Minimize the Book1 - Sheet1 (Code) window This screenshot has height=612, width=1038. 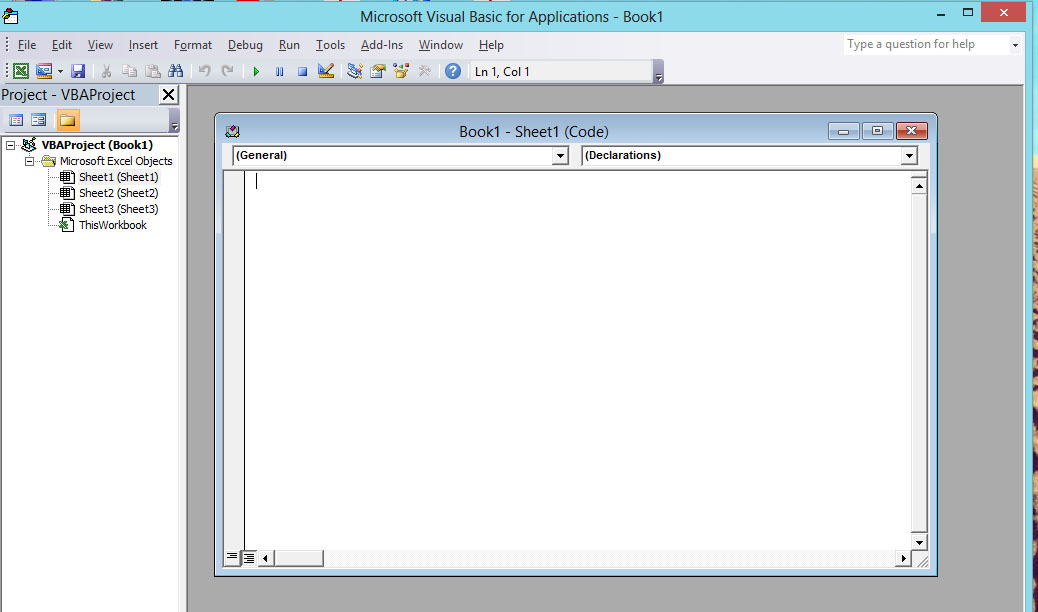(843, 131)
